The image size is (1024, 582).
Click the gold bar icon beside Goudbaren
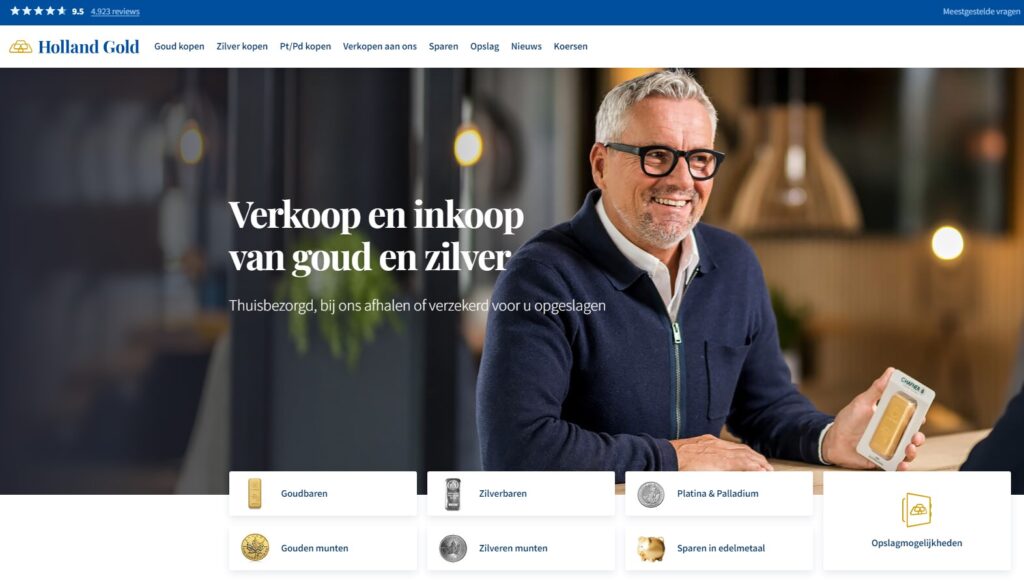coord(255,493)
